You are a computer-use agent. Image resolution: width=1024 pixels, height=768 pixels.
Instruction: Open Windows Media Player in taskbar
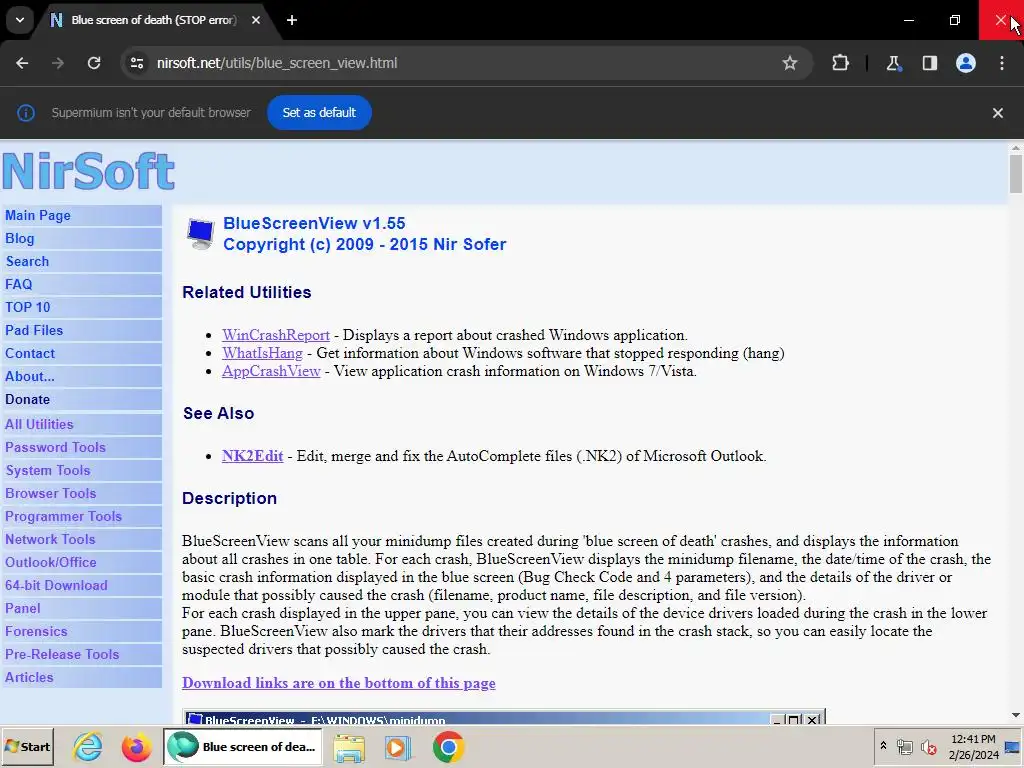click(398, 747)
